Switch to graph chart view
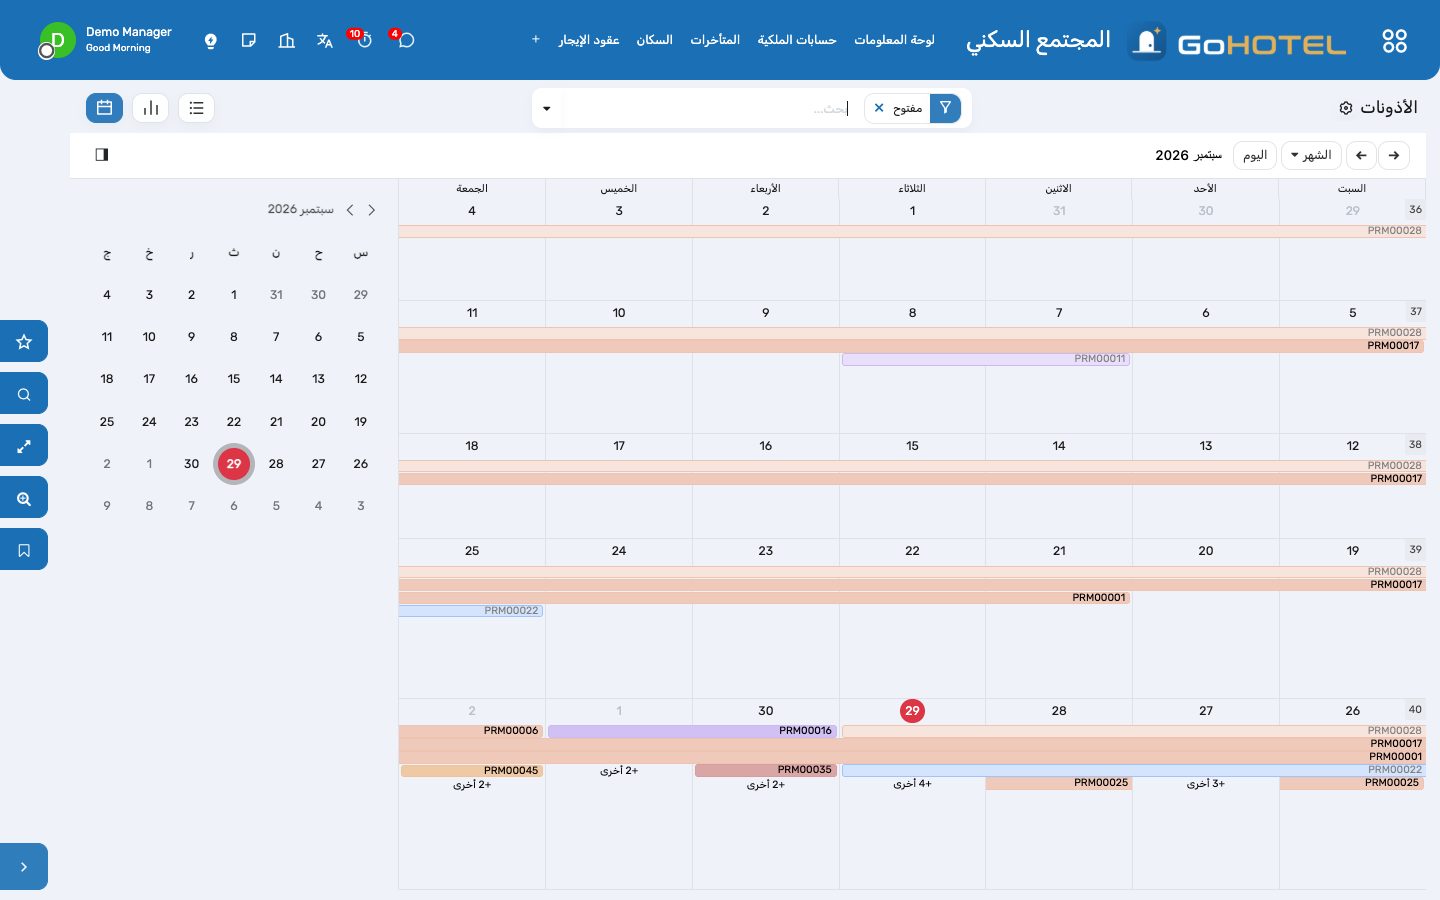 click(150, 108)
